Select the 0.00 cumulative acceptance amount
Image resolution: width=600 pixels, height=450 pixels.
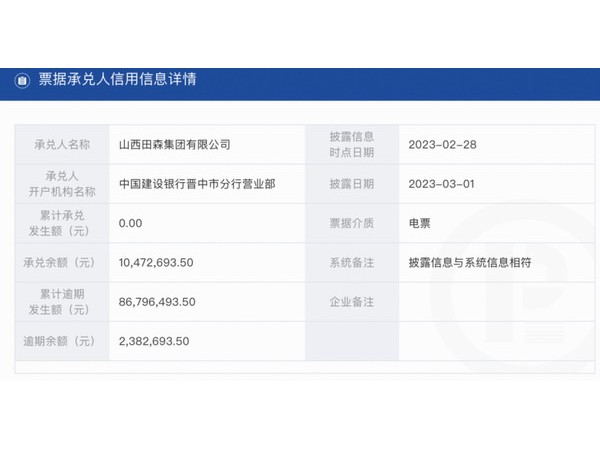coord(131,223)
